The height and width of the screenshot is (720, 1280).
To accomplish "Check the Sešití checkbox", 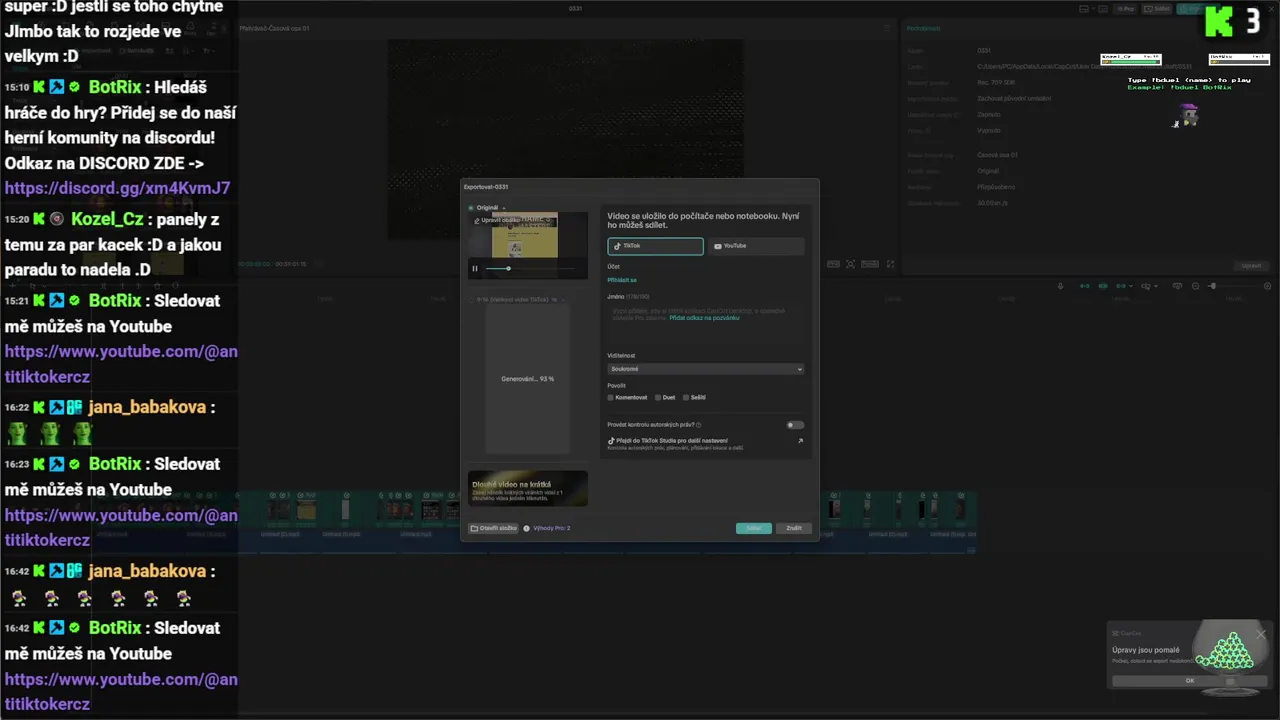I will click(x=686, y=398).
